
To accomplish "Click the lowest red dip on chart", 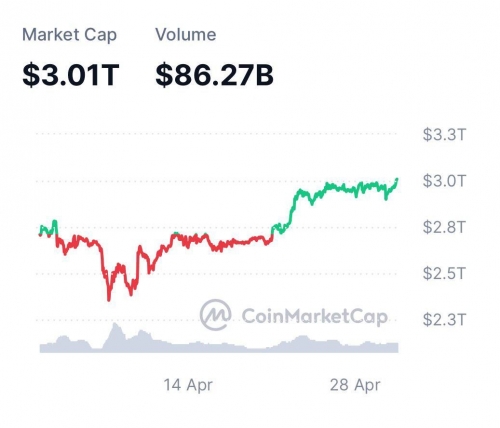I will [109, 299].
